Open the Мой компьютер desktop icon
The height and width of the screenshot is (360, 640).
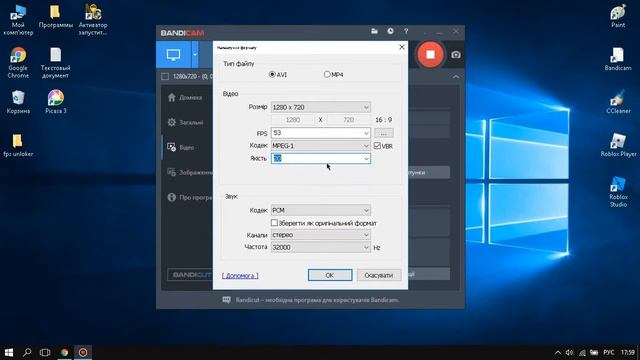pyautogui.click(x=18, y=20)
